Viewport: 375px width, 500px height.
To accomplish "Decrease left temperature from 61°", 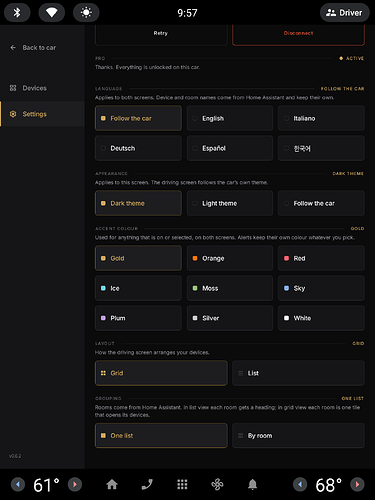I will [x=18, y=484].
